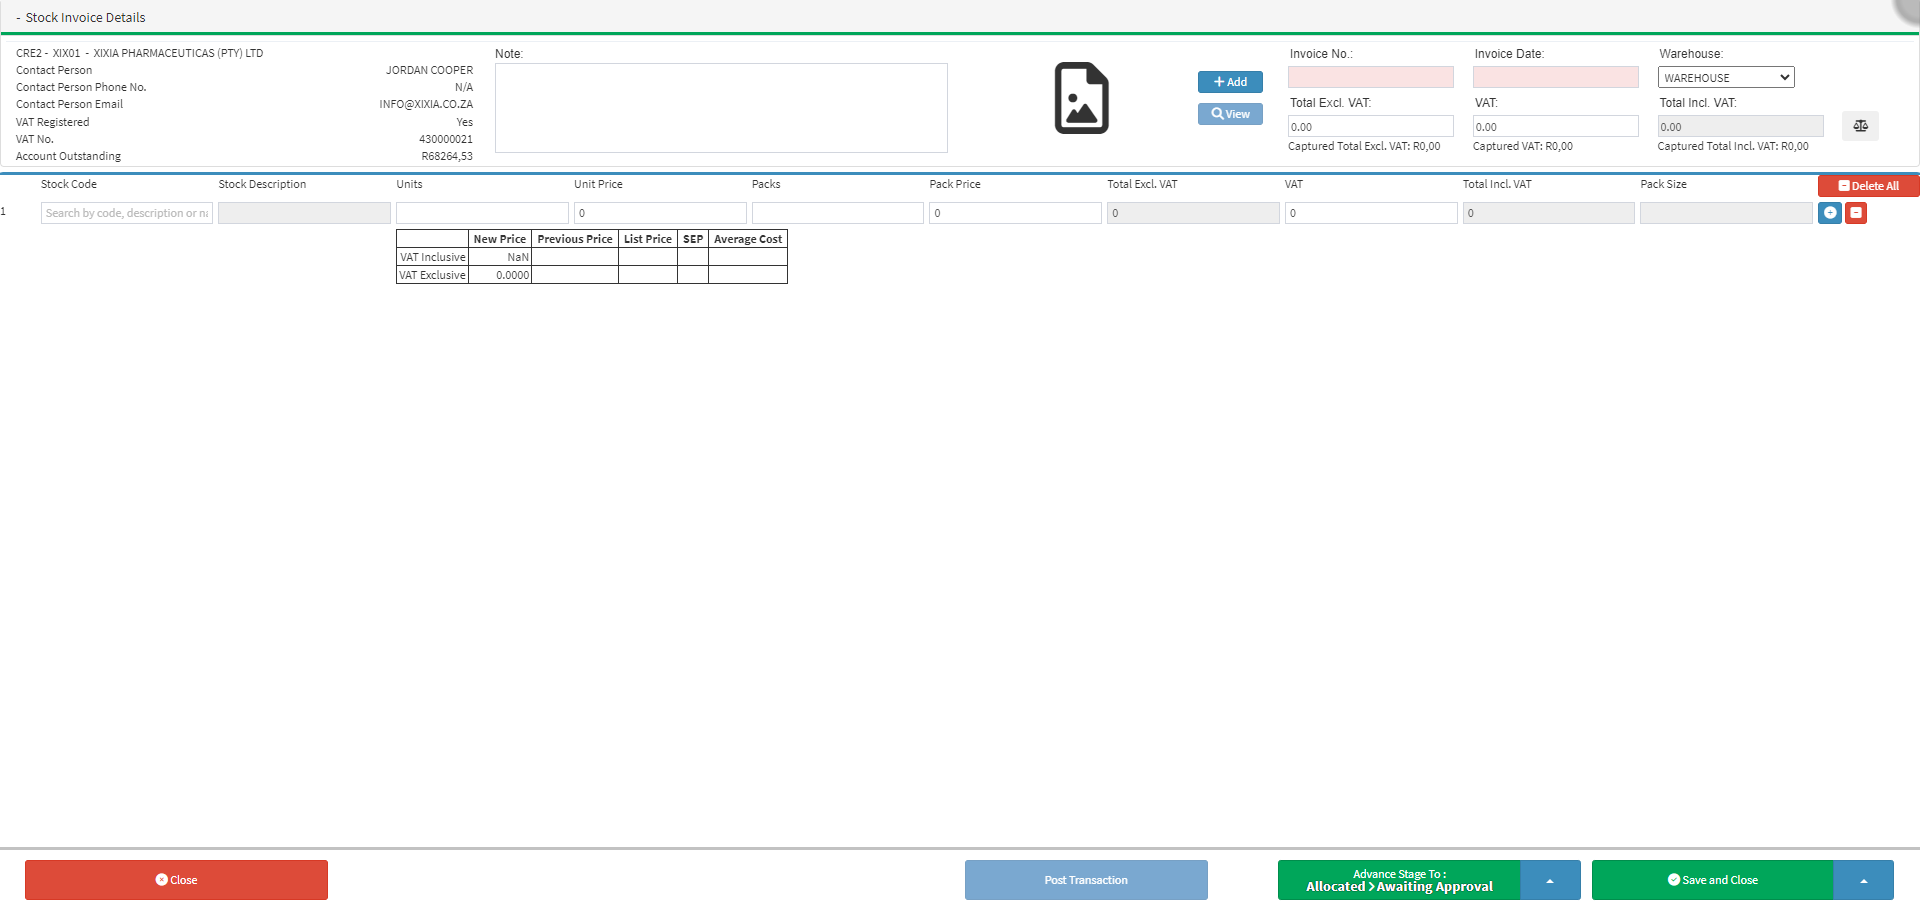Expand the Advance Stage options arrow

pyautogui.click(x=1550, y=880)
